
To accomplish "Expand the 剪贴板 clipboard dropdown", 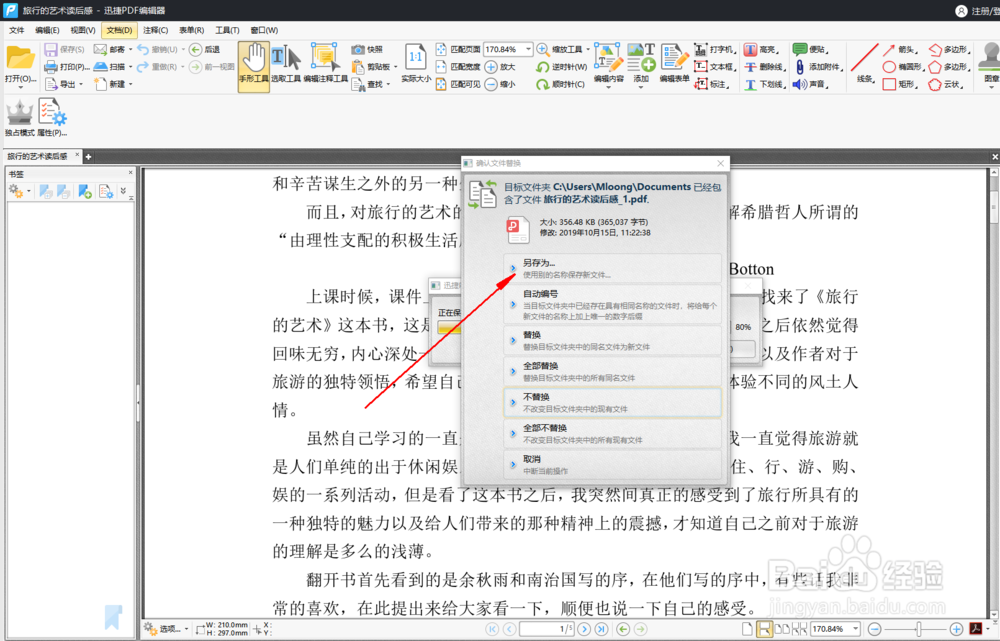I will click(395, 67).
